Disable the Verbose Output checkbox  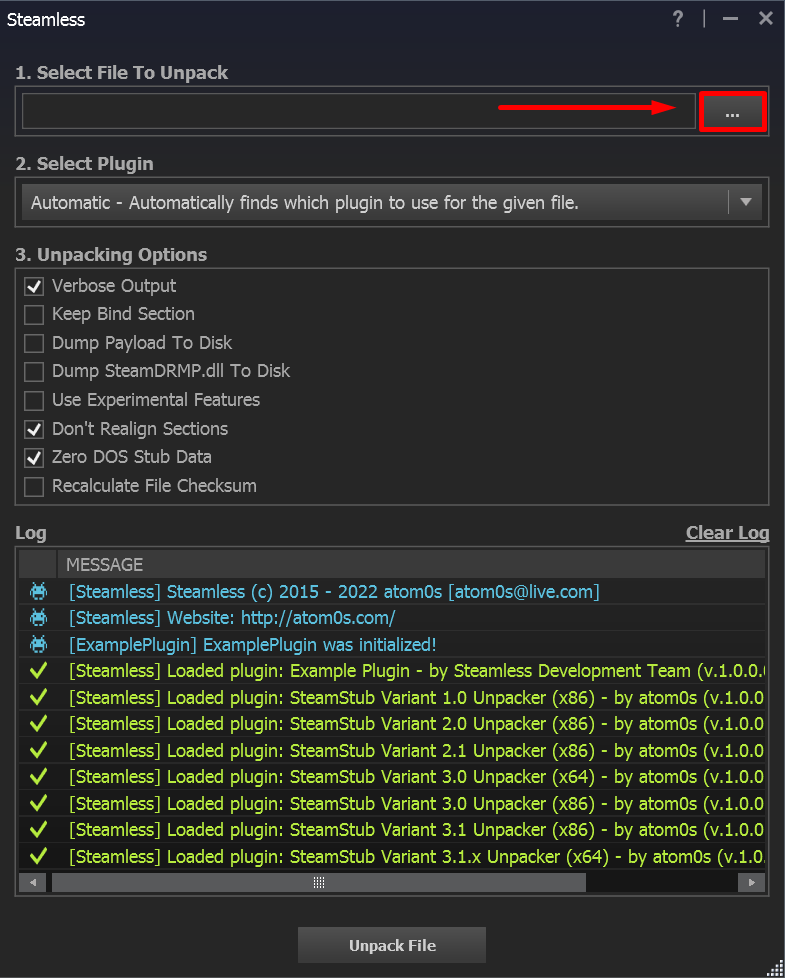(34, 286)
